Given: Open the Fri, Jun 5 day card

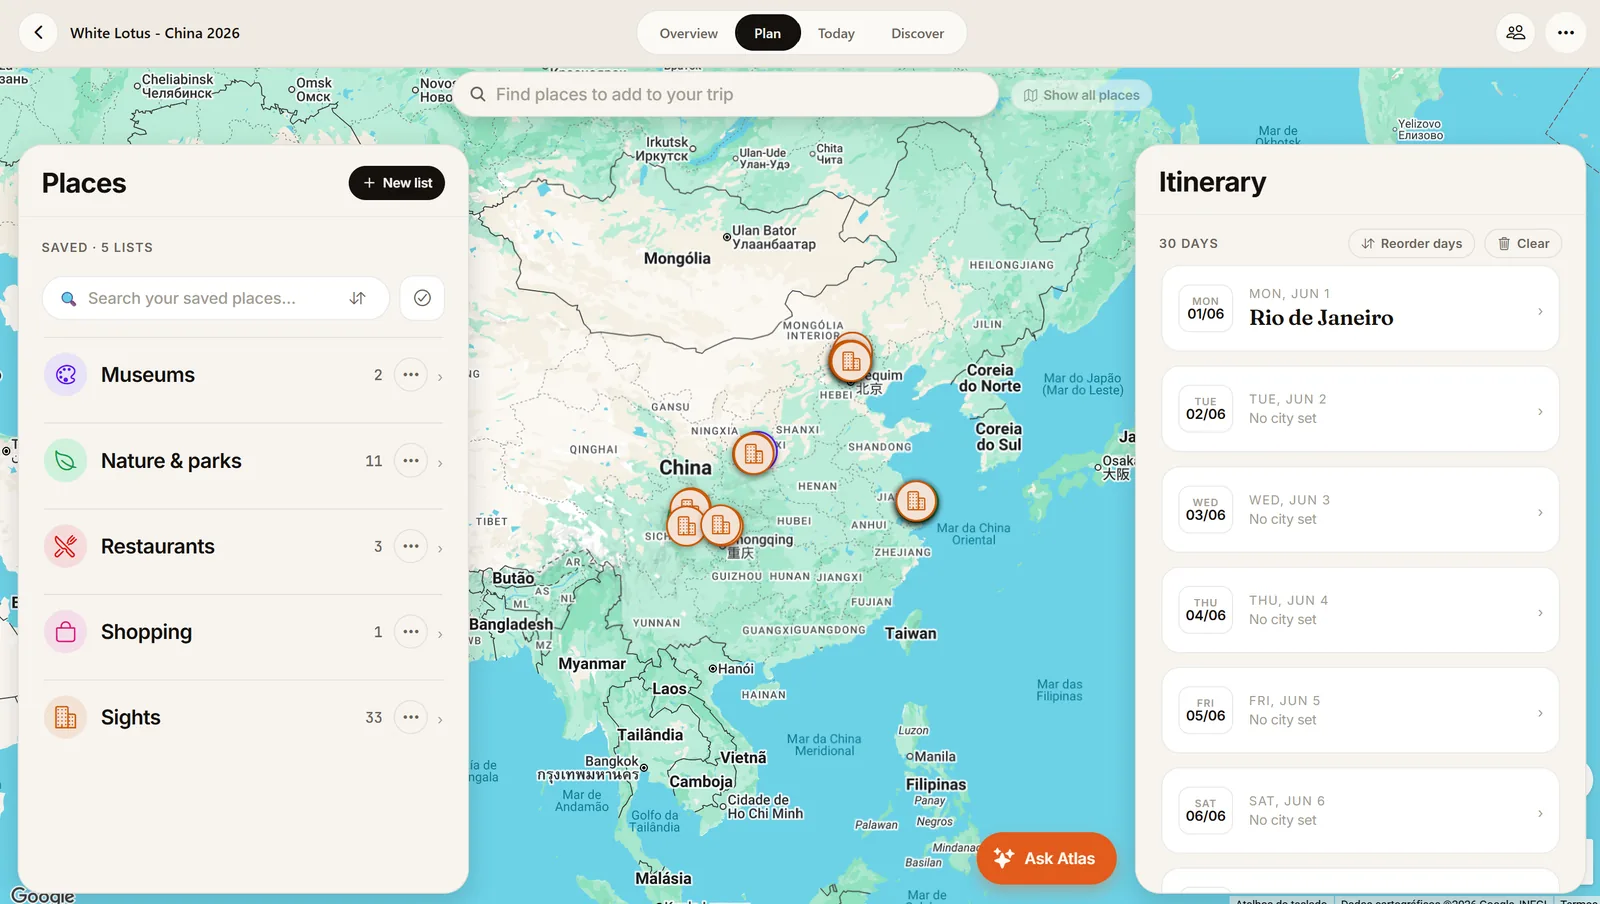Looking at the screenshot, I should point(1360,710).
